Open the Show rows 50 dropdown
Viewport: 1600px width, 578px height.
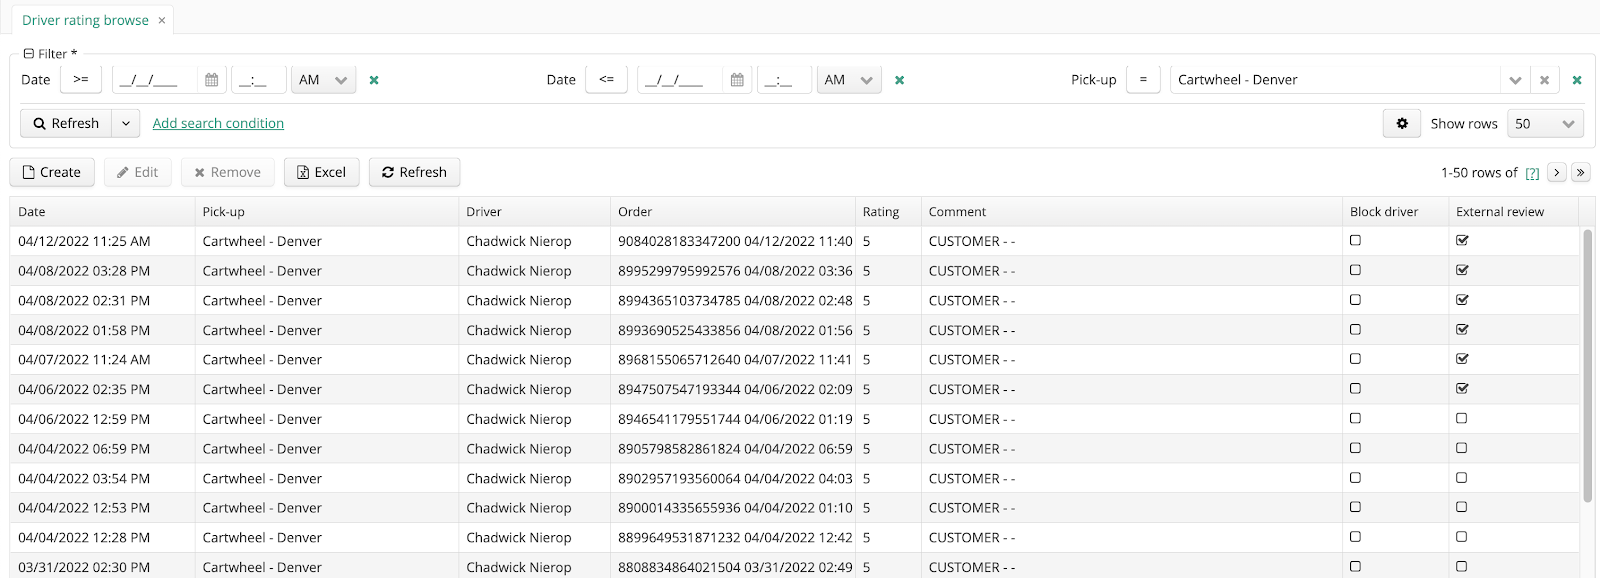[x=1545, y=123]
